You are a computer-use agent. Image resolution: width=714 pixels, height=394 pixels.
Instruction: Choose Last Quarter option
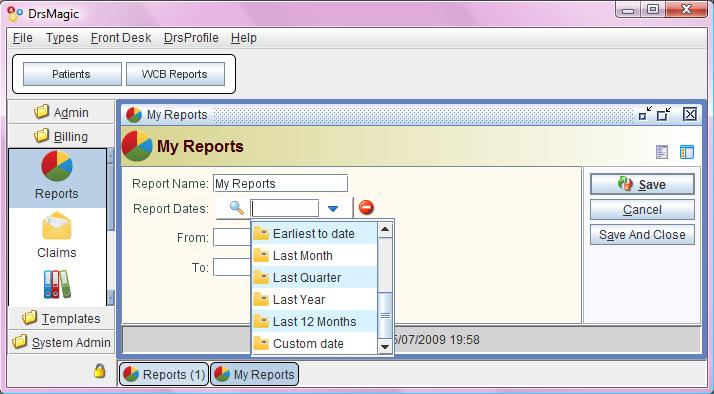tap(314, 277)
